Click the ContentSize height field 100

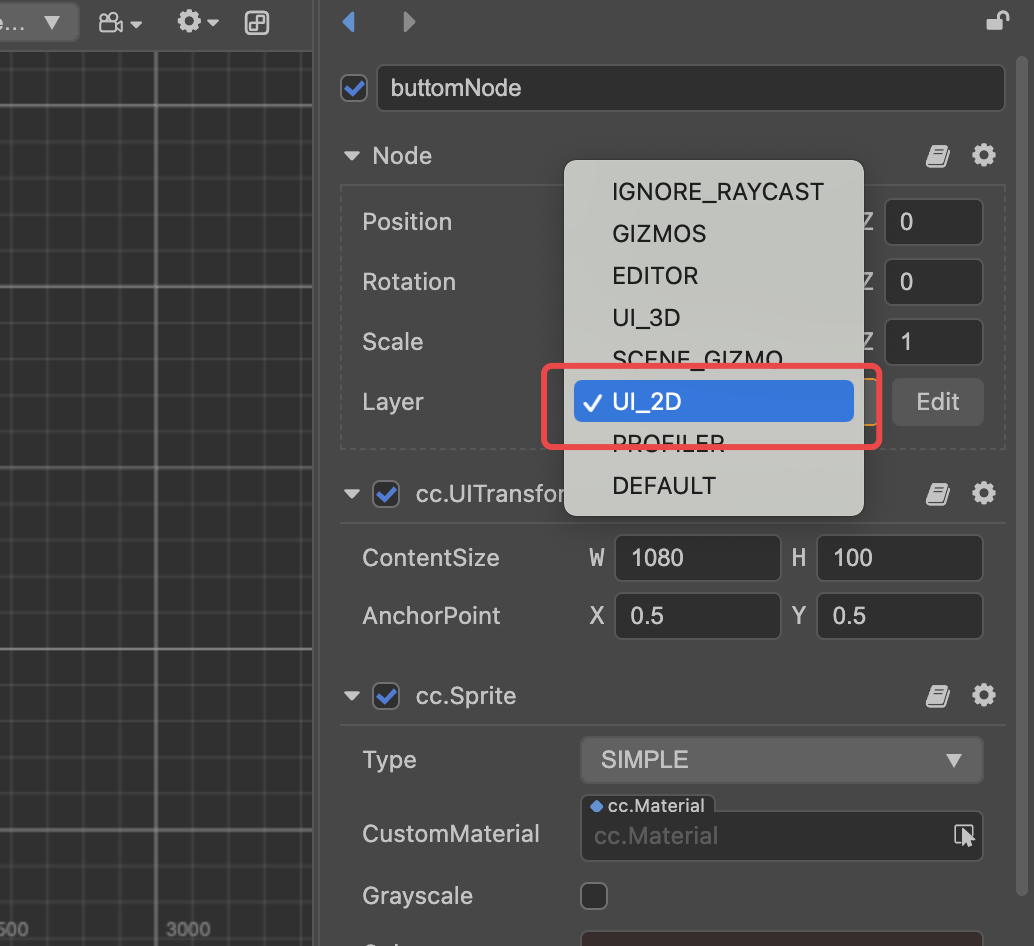point(899,558)
